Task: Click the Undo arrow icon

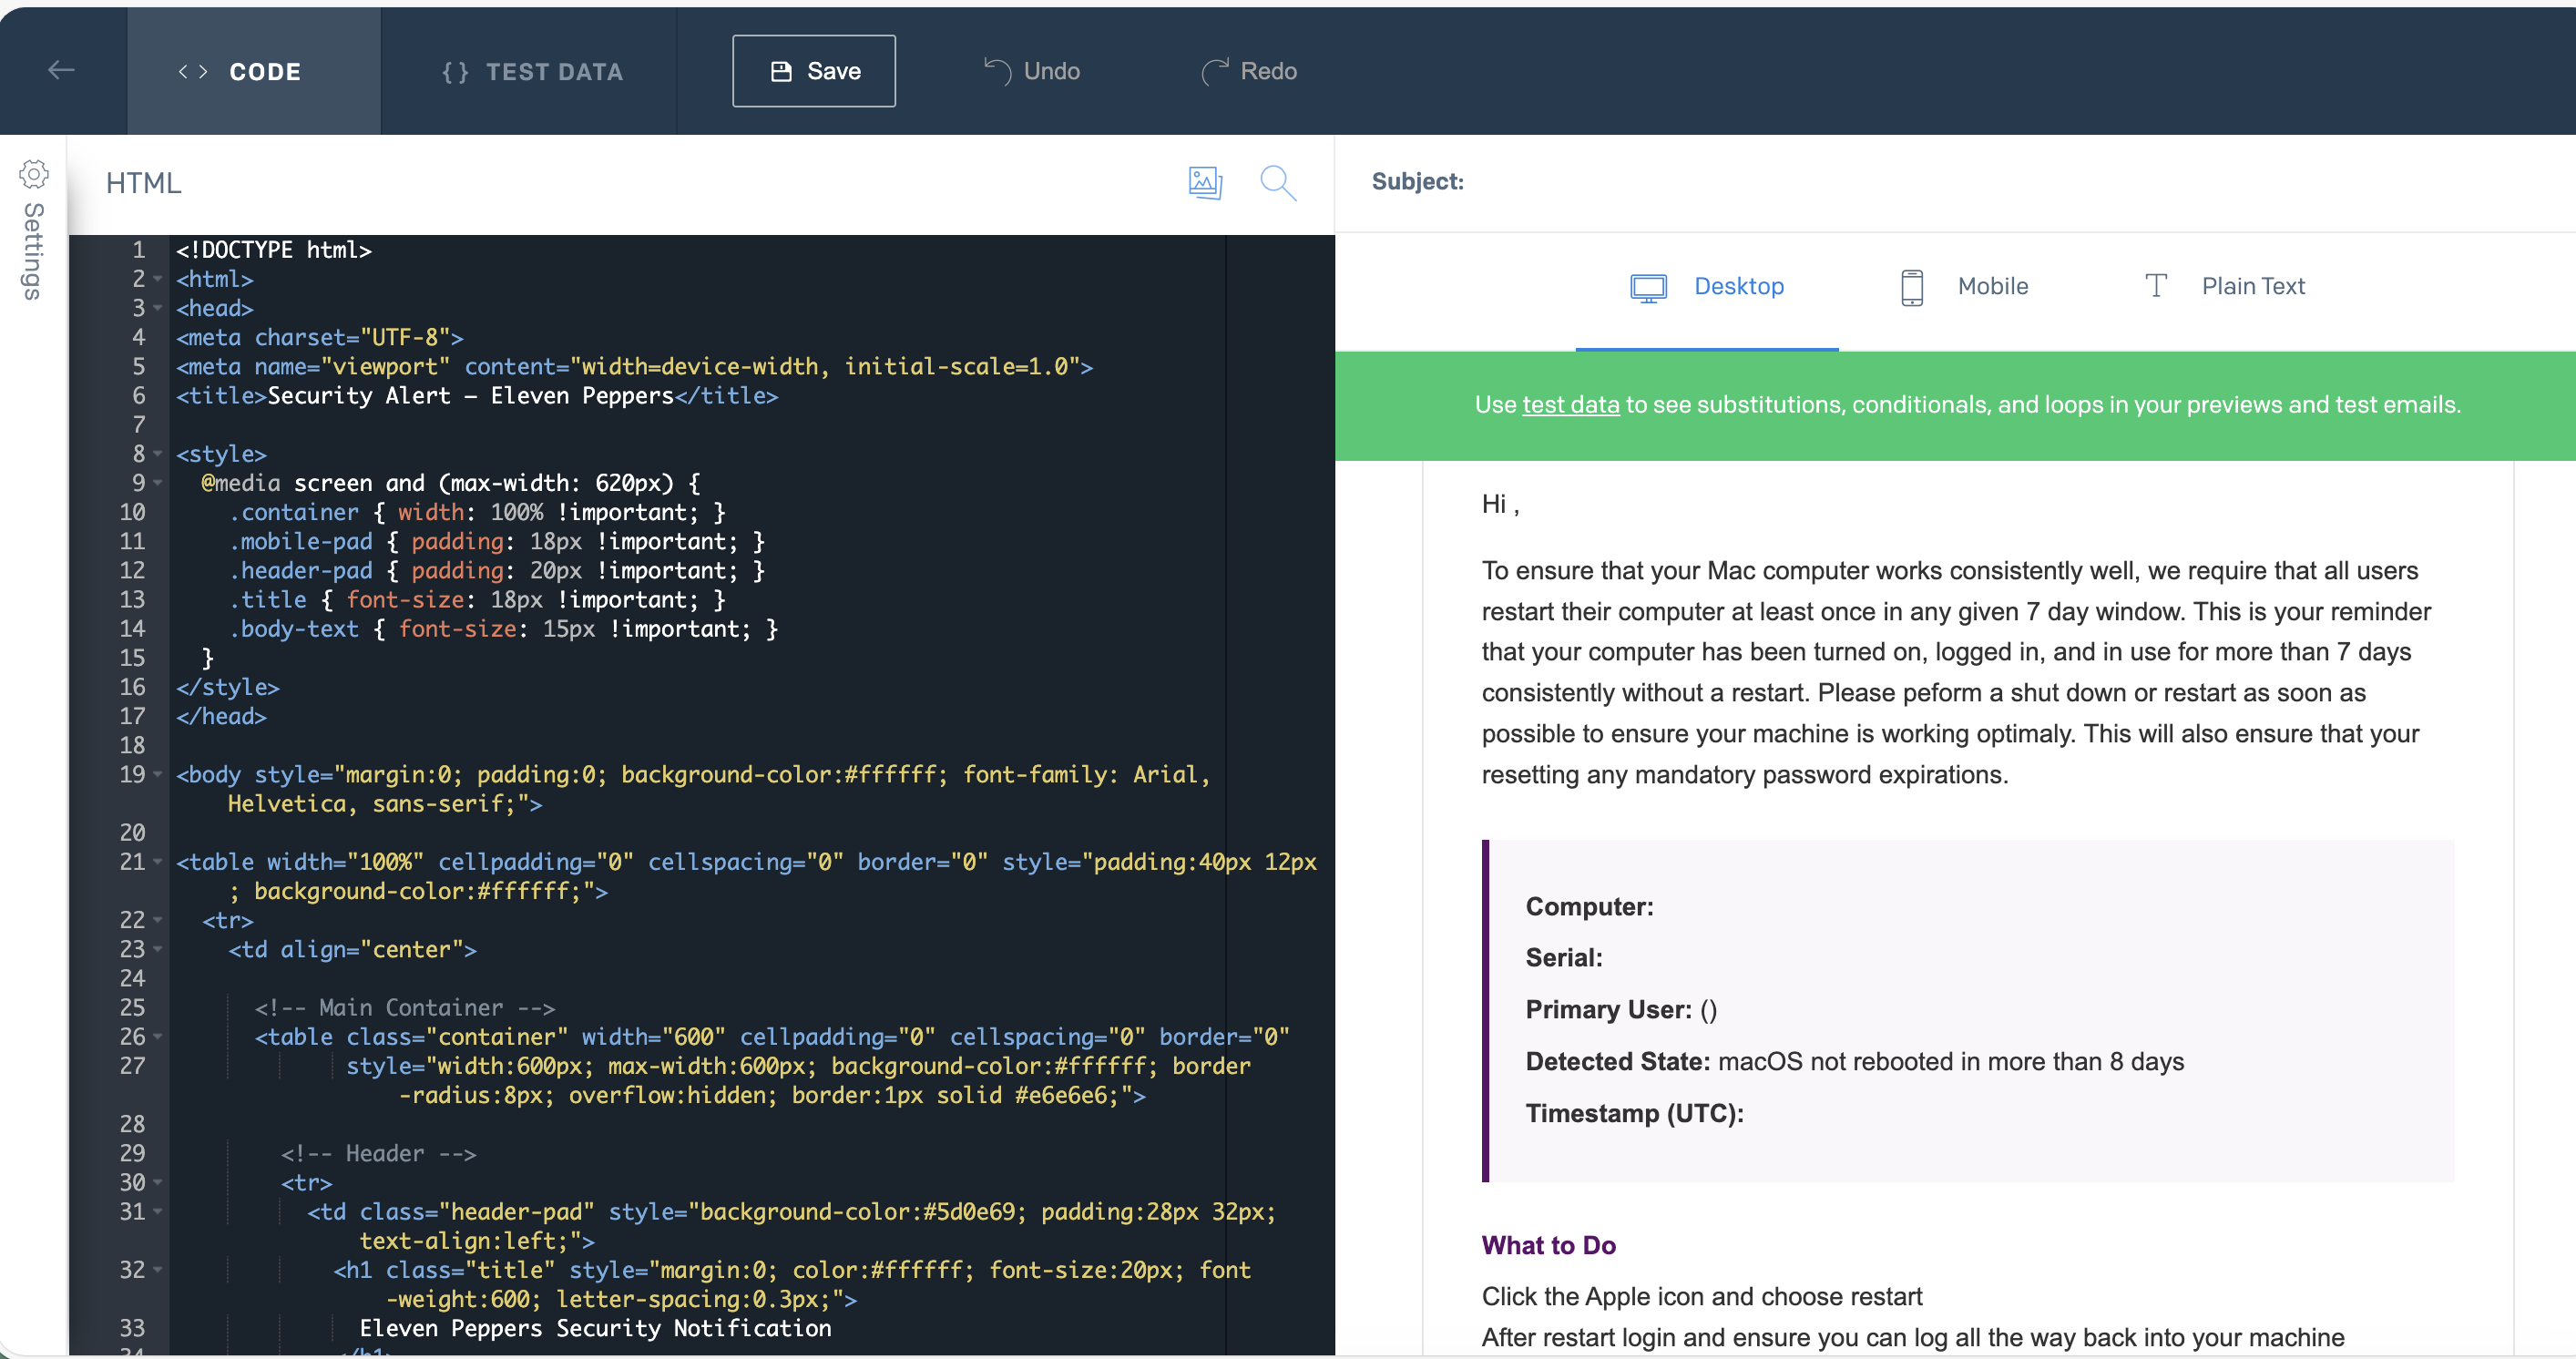Action: (997, 71)
